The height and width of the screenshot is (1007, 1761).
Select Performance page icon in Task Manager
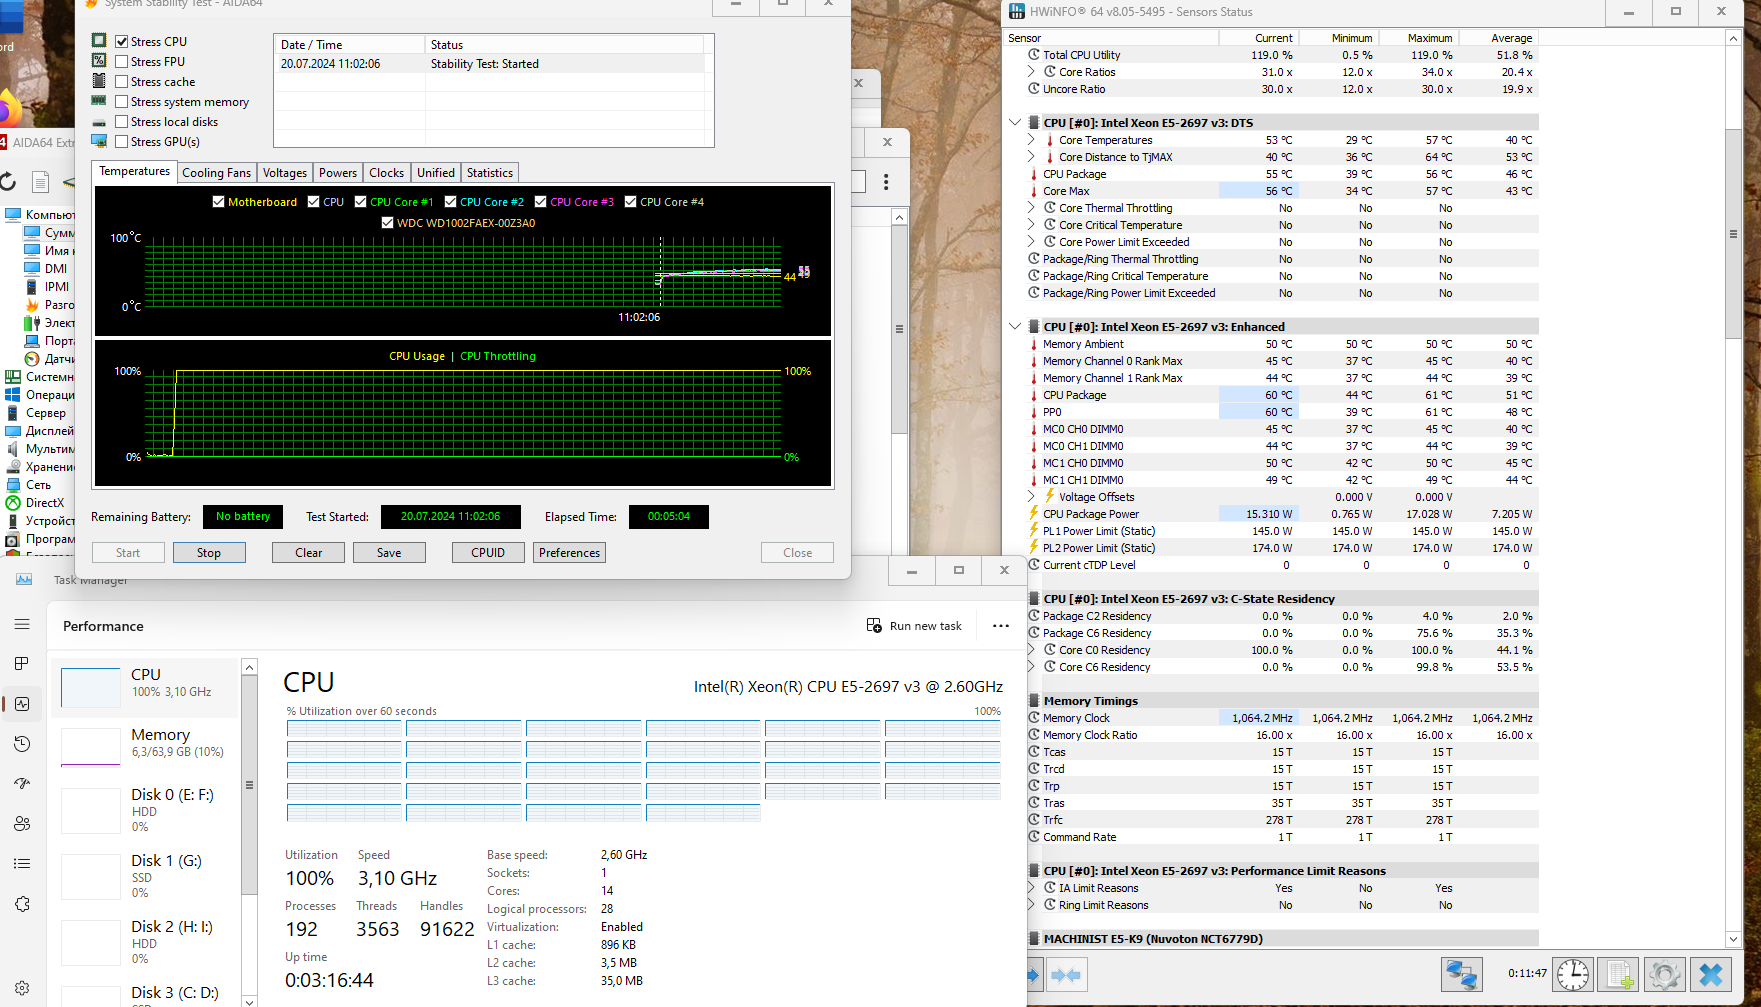click(22, 704)
